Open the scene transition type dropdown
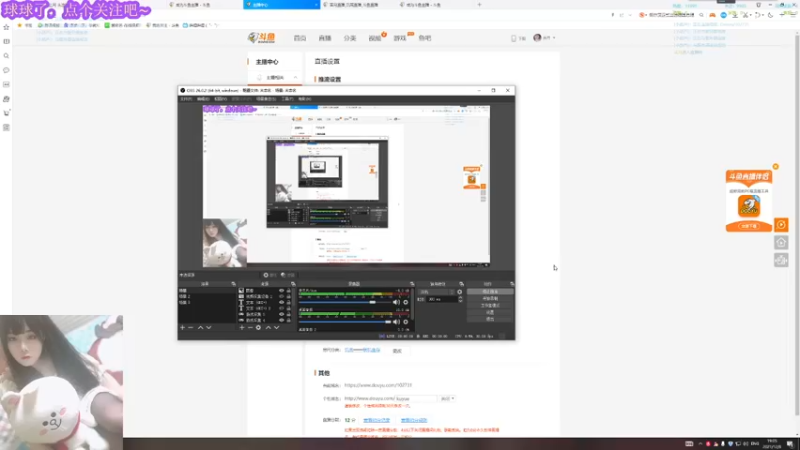This screenshot has height=450, width=800. (436, 292)
